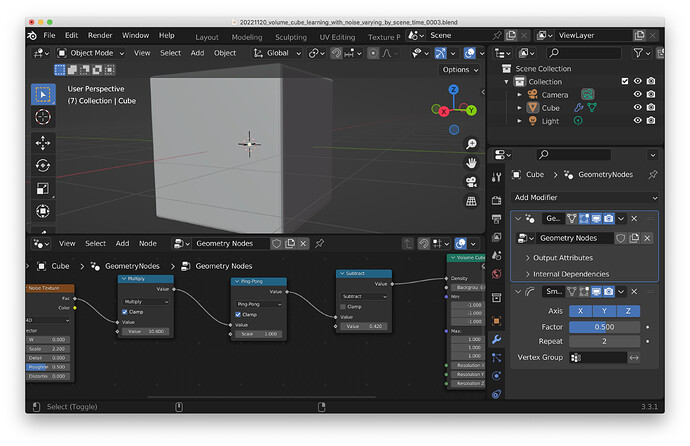Toggle Smooth modifier Z axis
690x446 pixels.
click(628, 311)
